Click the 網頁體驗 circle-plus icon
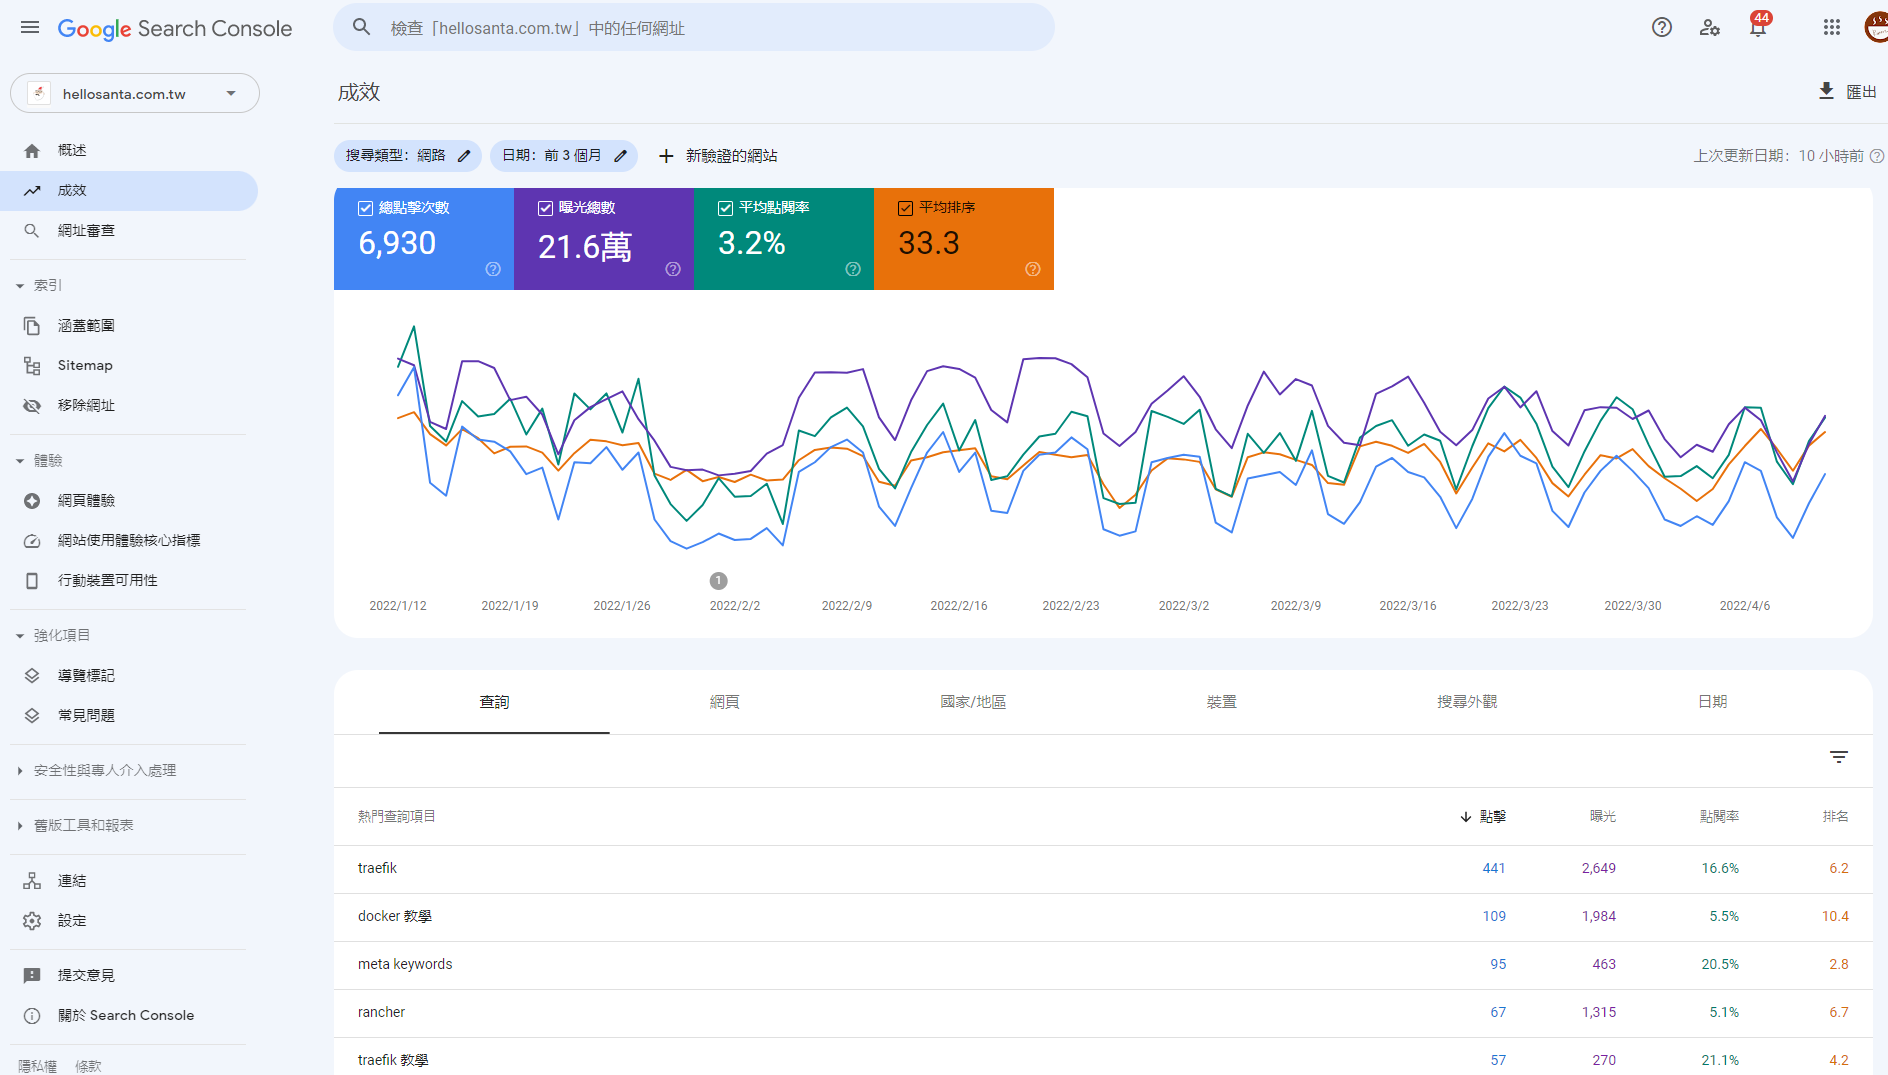The height and width of the screenshot is (1075, 1888). 32,501
